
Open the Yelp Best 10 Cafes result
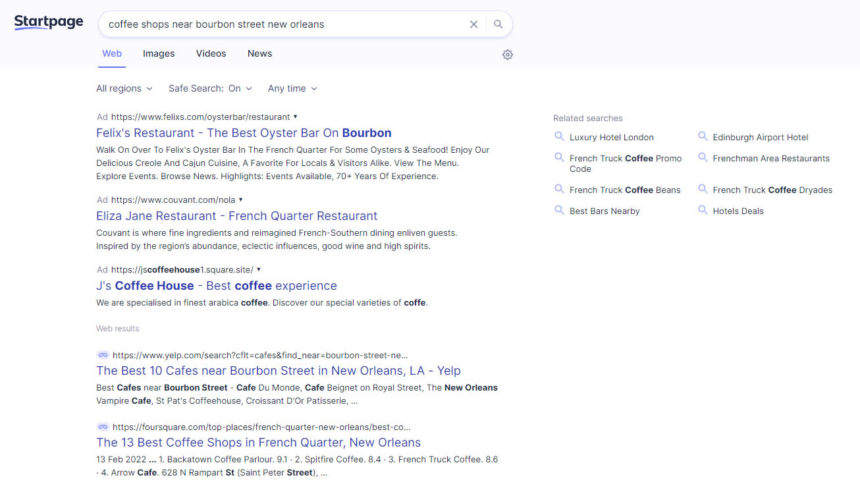(278, 371)
